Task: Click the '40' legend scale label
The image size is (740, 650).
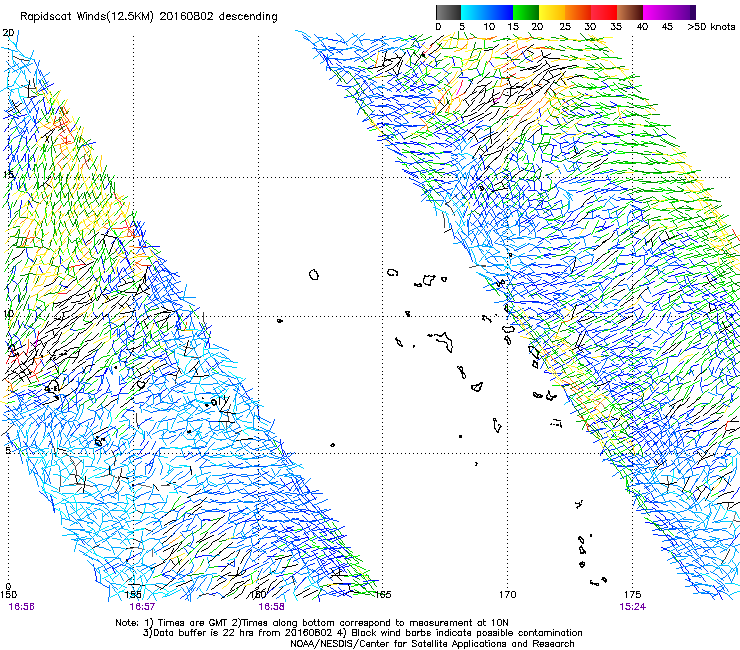Action: [642, 27]
